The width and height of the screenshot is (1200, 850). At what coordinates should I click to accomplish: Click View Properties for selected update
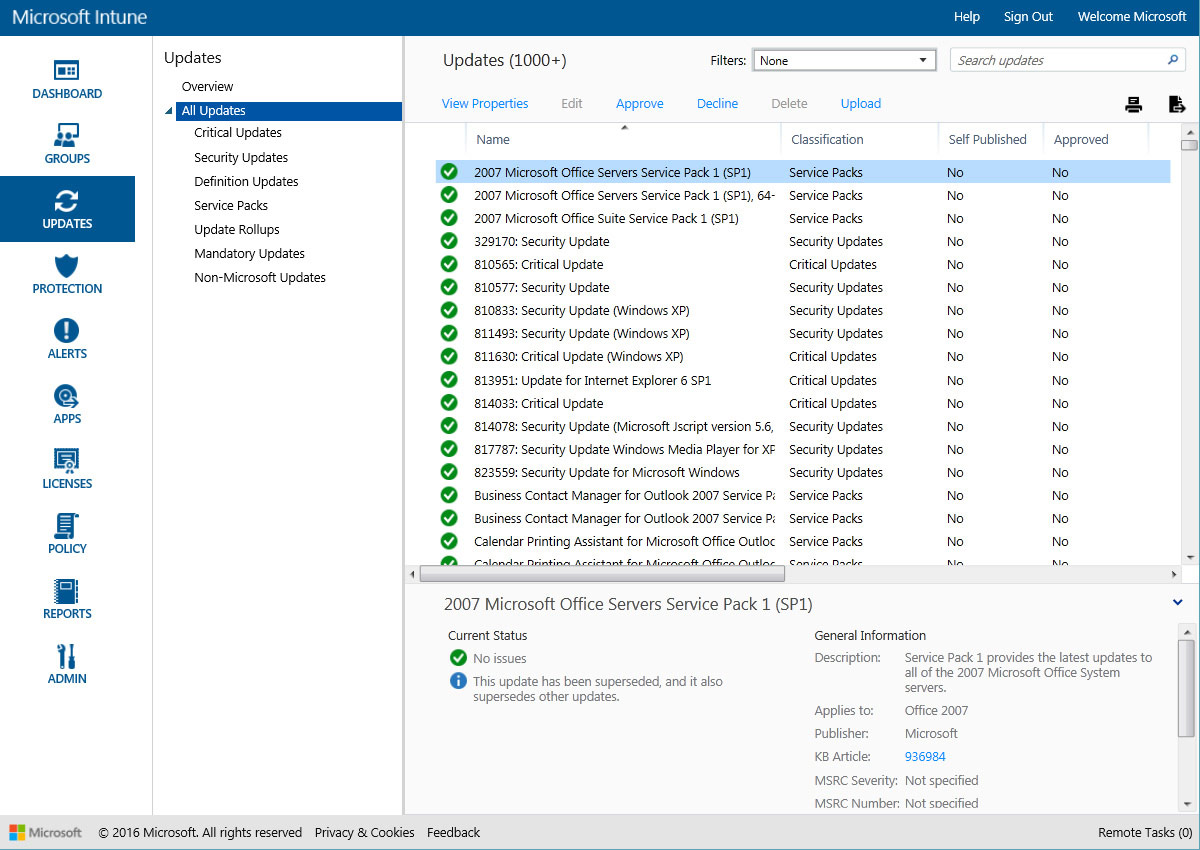[485, 103]
